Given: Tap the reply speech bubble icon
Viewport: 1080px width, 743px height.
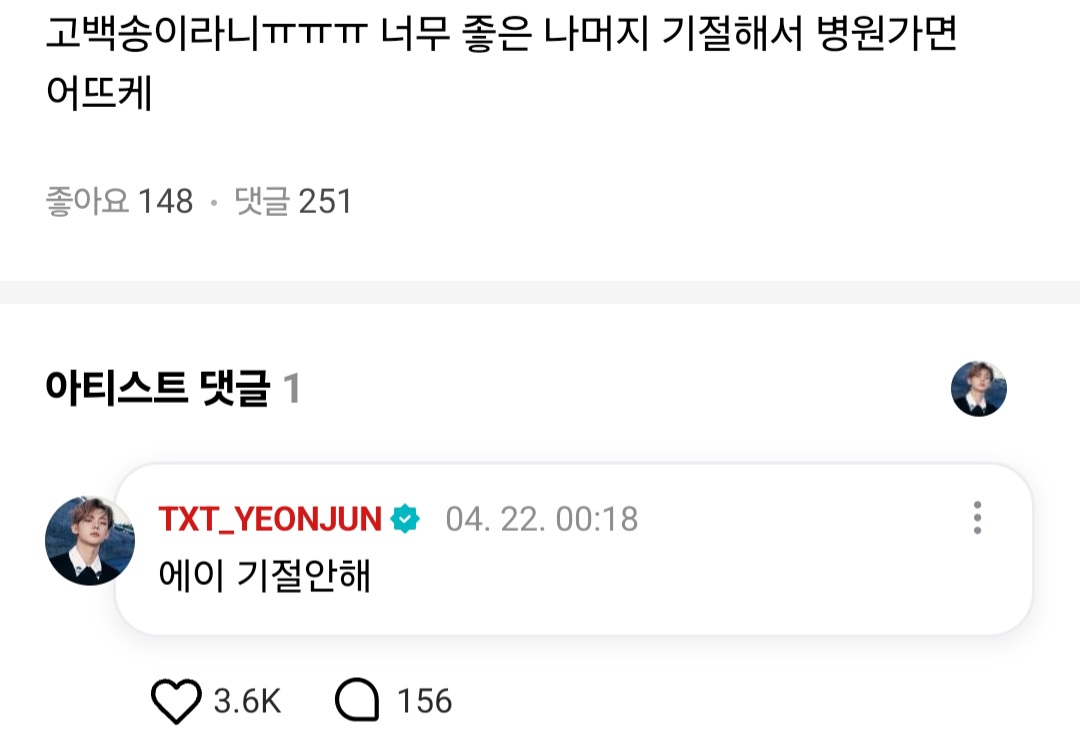Looking at the screenshot, I should [x=357, y=700].
